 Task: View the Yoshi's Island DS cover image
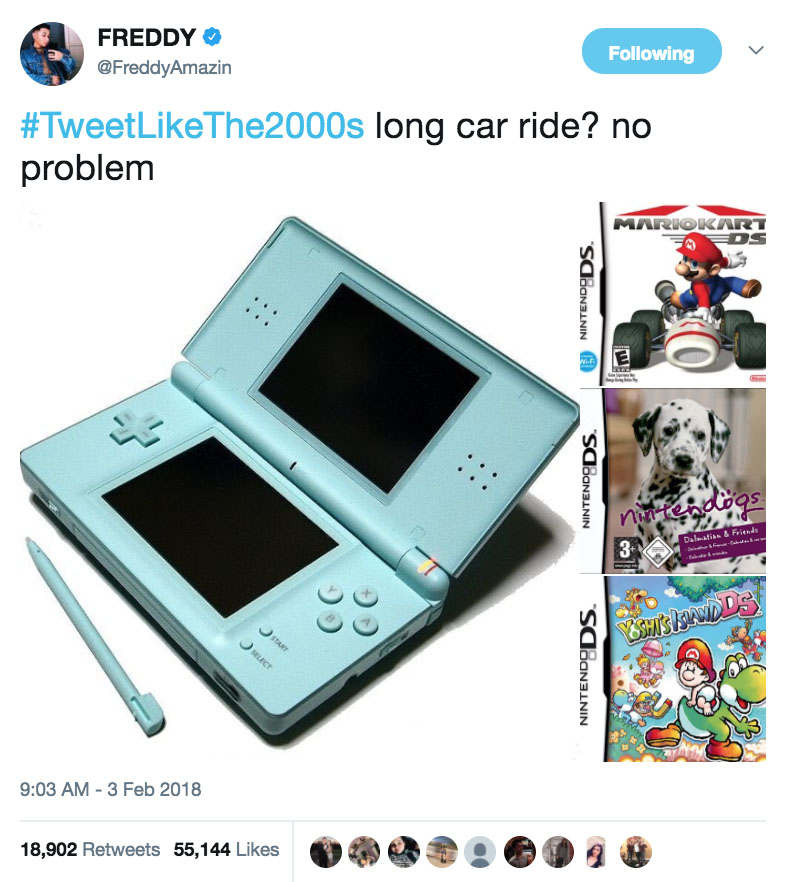click(x=673, y=669)
